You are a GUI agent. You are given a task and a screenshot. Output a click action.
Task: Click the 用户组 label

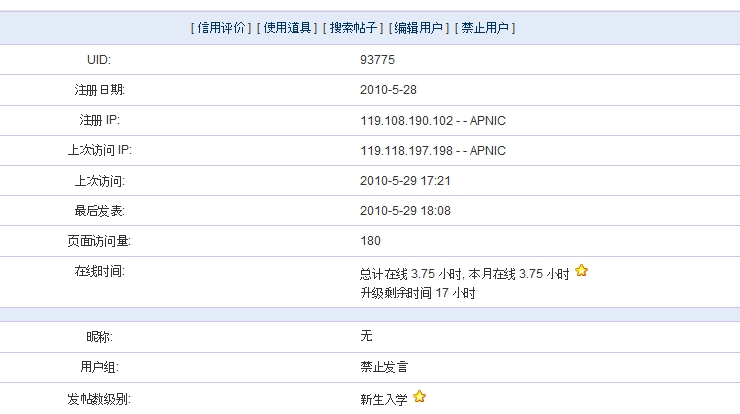99,367
